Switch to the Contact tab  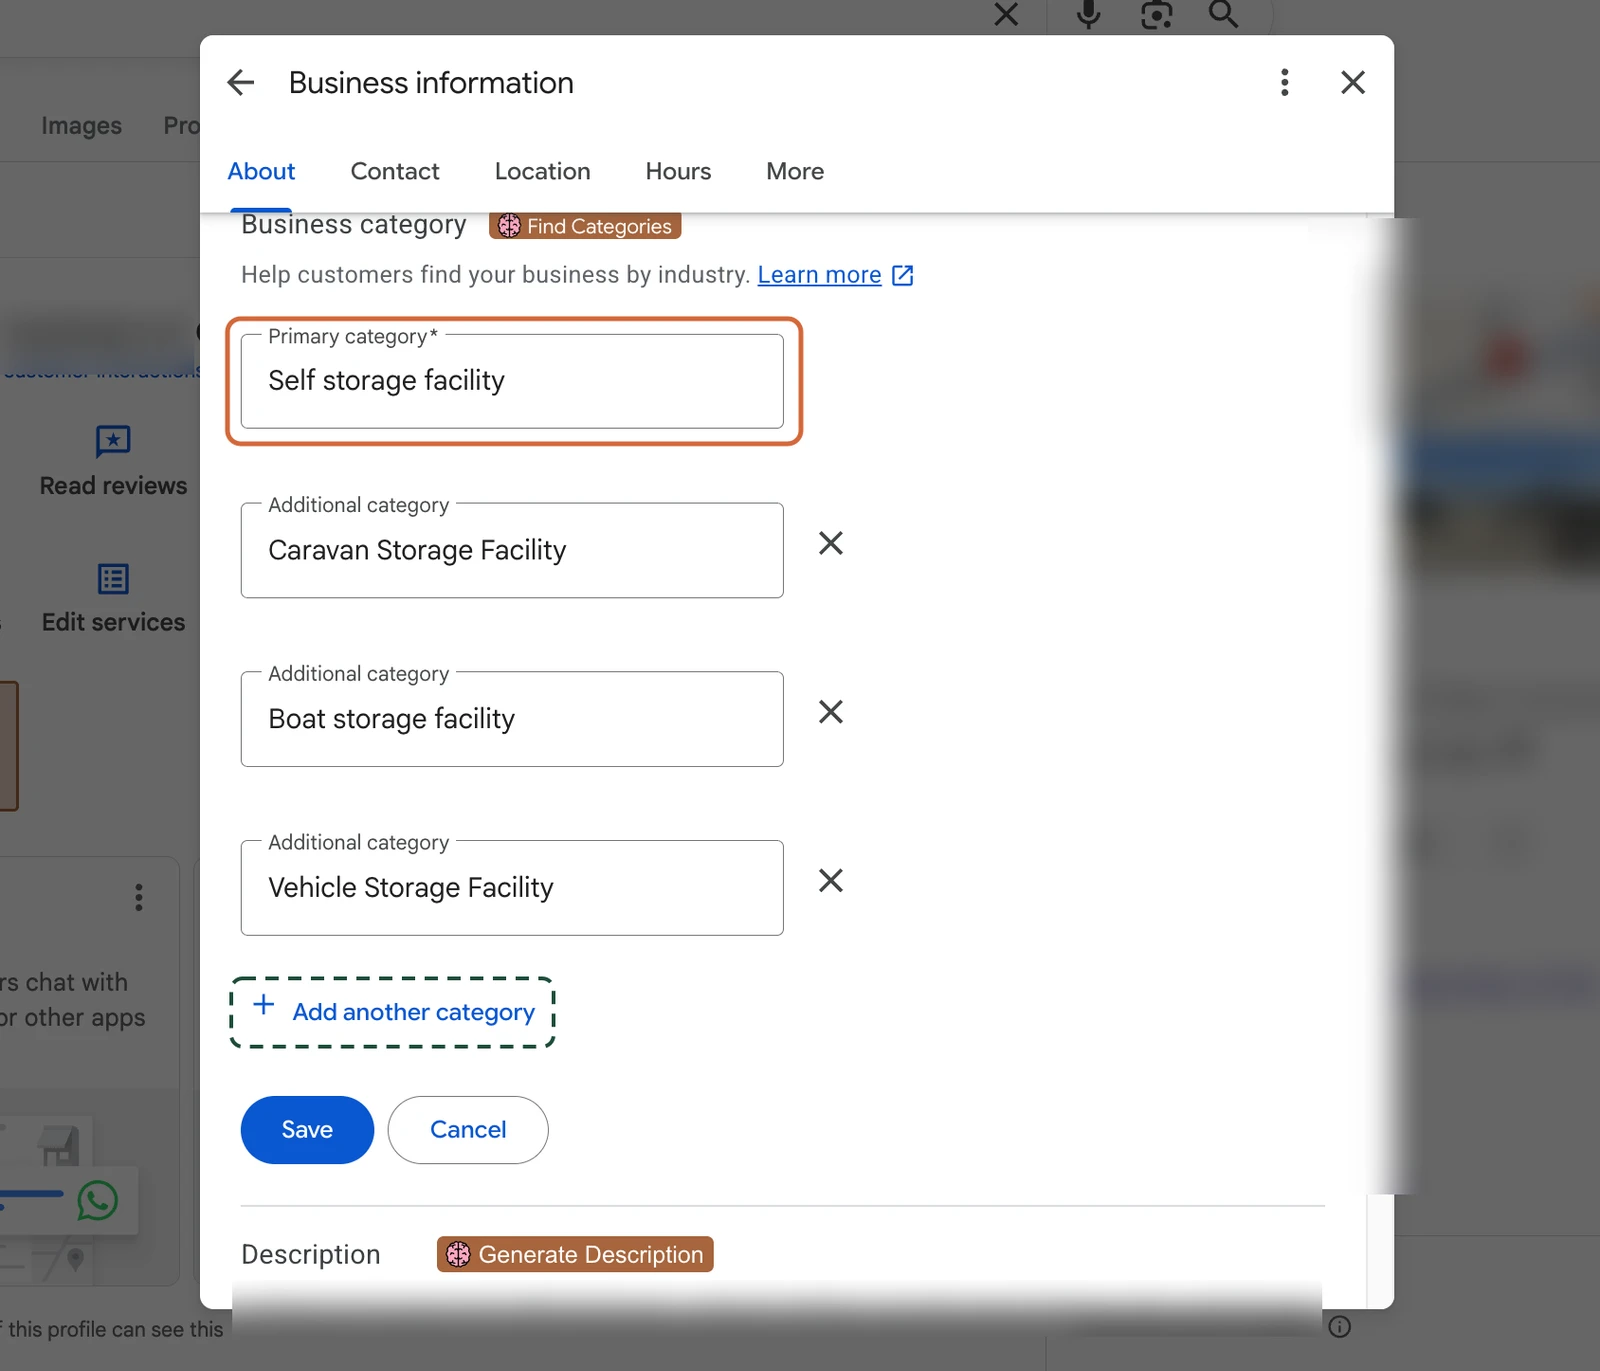pos(395,171)
